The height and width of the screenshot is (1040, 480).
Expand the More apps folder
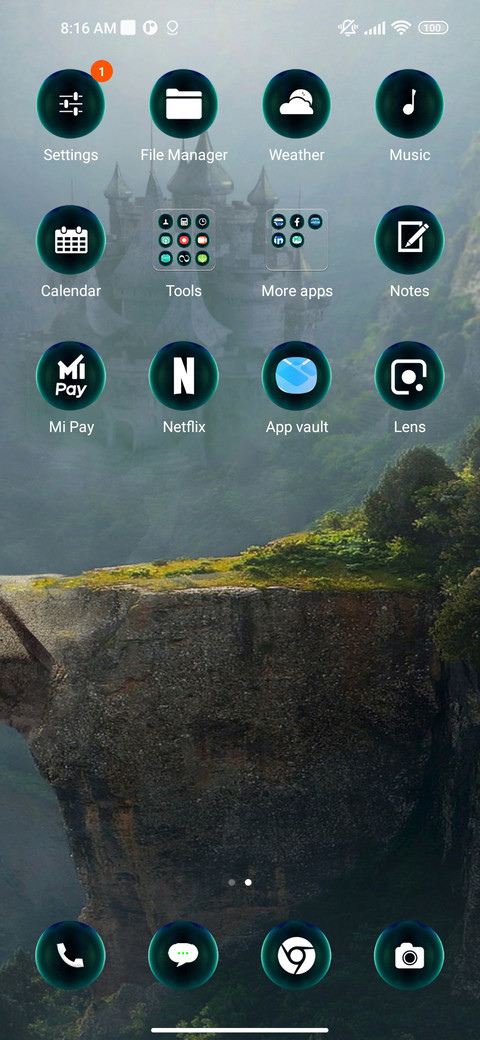(x=296, y=240)
